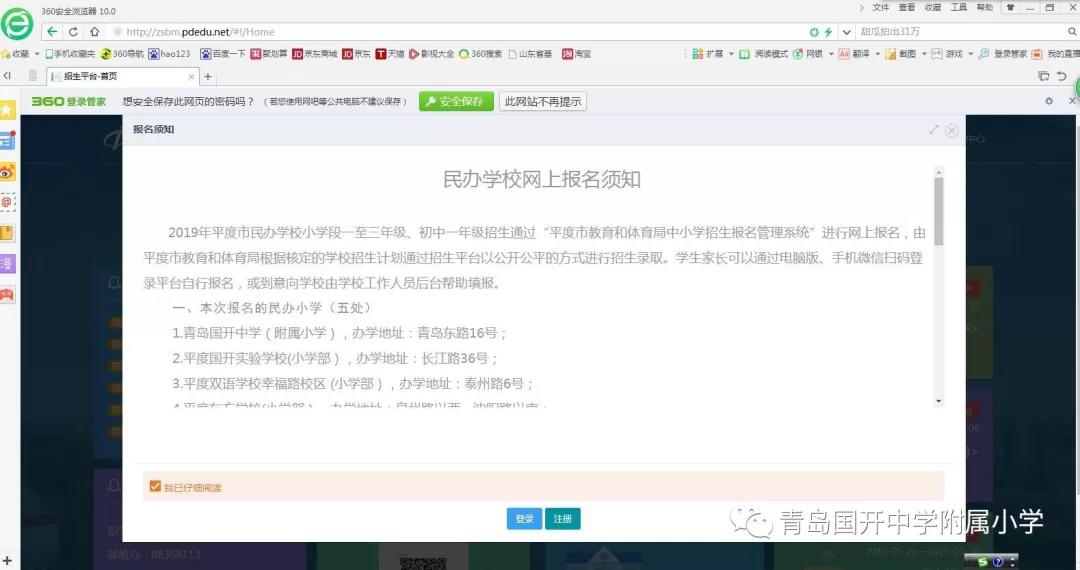This screenshot has width=1080, height=570.
Task: Click the dialog scrollbar down arrow
Action: coord(938,401)
